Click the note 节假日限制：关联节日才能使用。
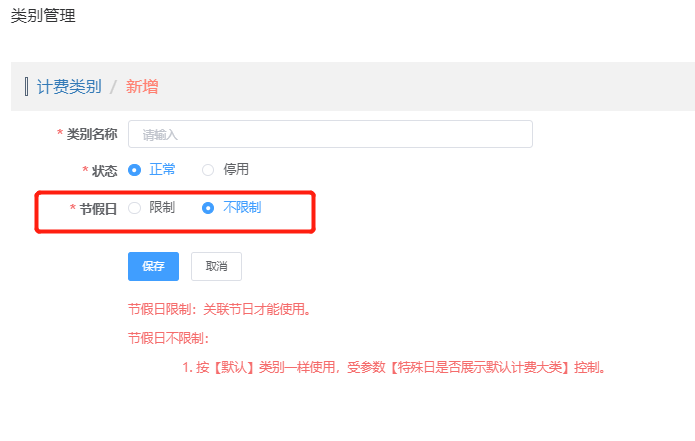This screenshot has width=695, height=441. click(219, 309)
